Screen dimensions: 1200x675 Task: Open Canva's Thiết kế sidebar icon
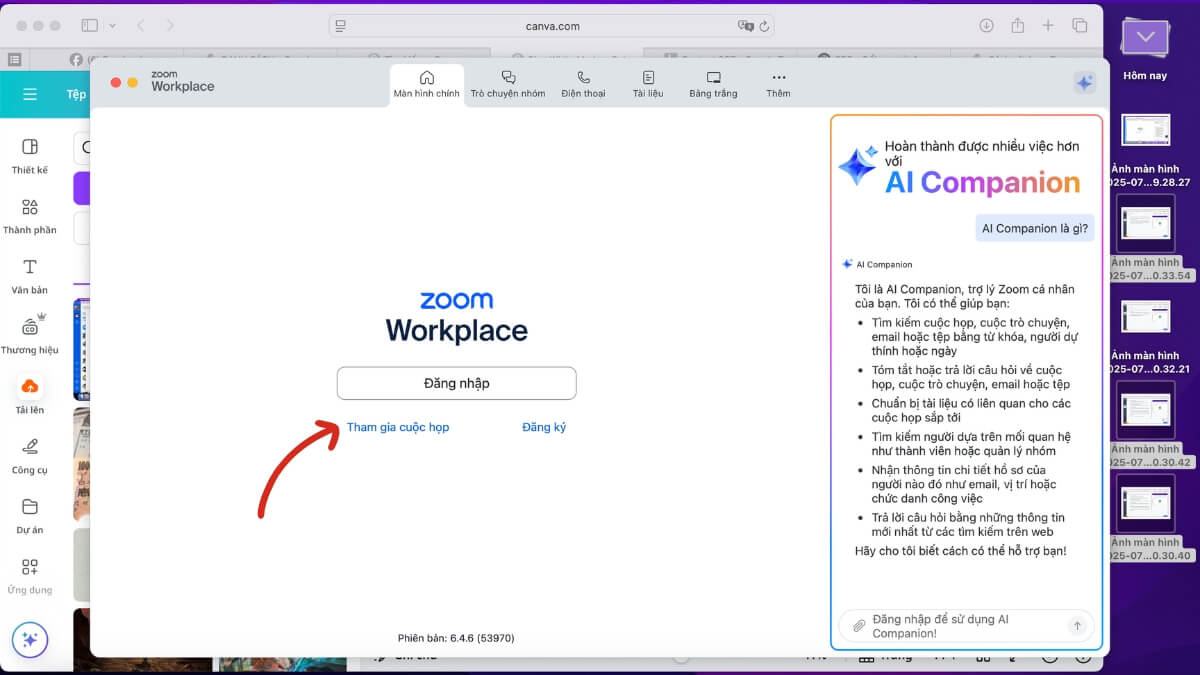pyautogui.click(x=30, y=154)
